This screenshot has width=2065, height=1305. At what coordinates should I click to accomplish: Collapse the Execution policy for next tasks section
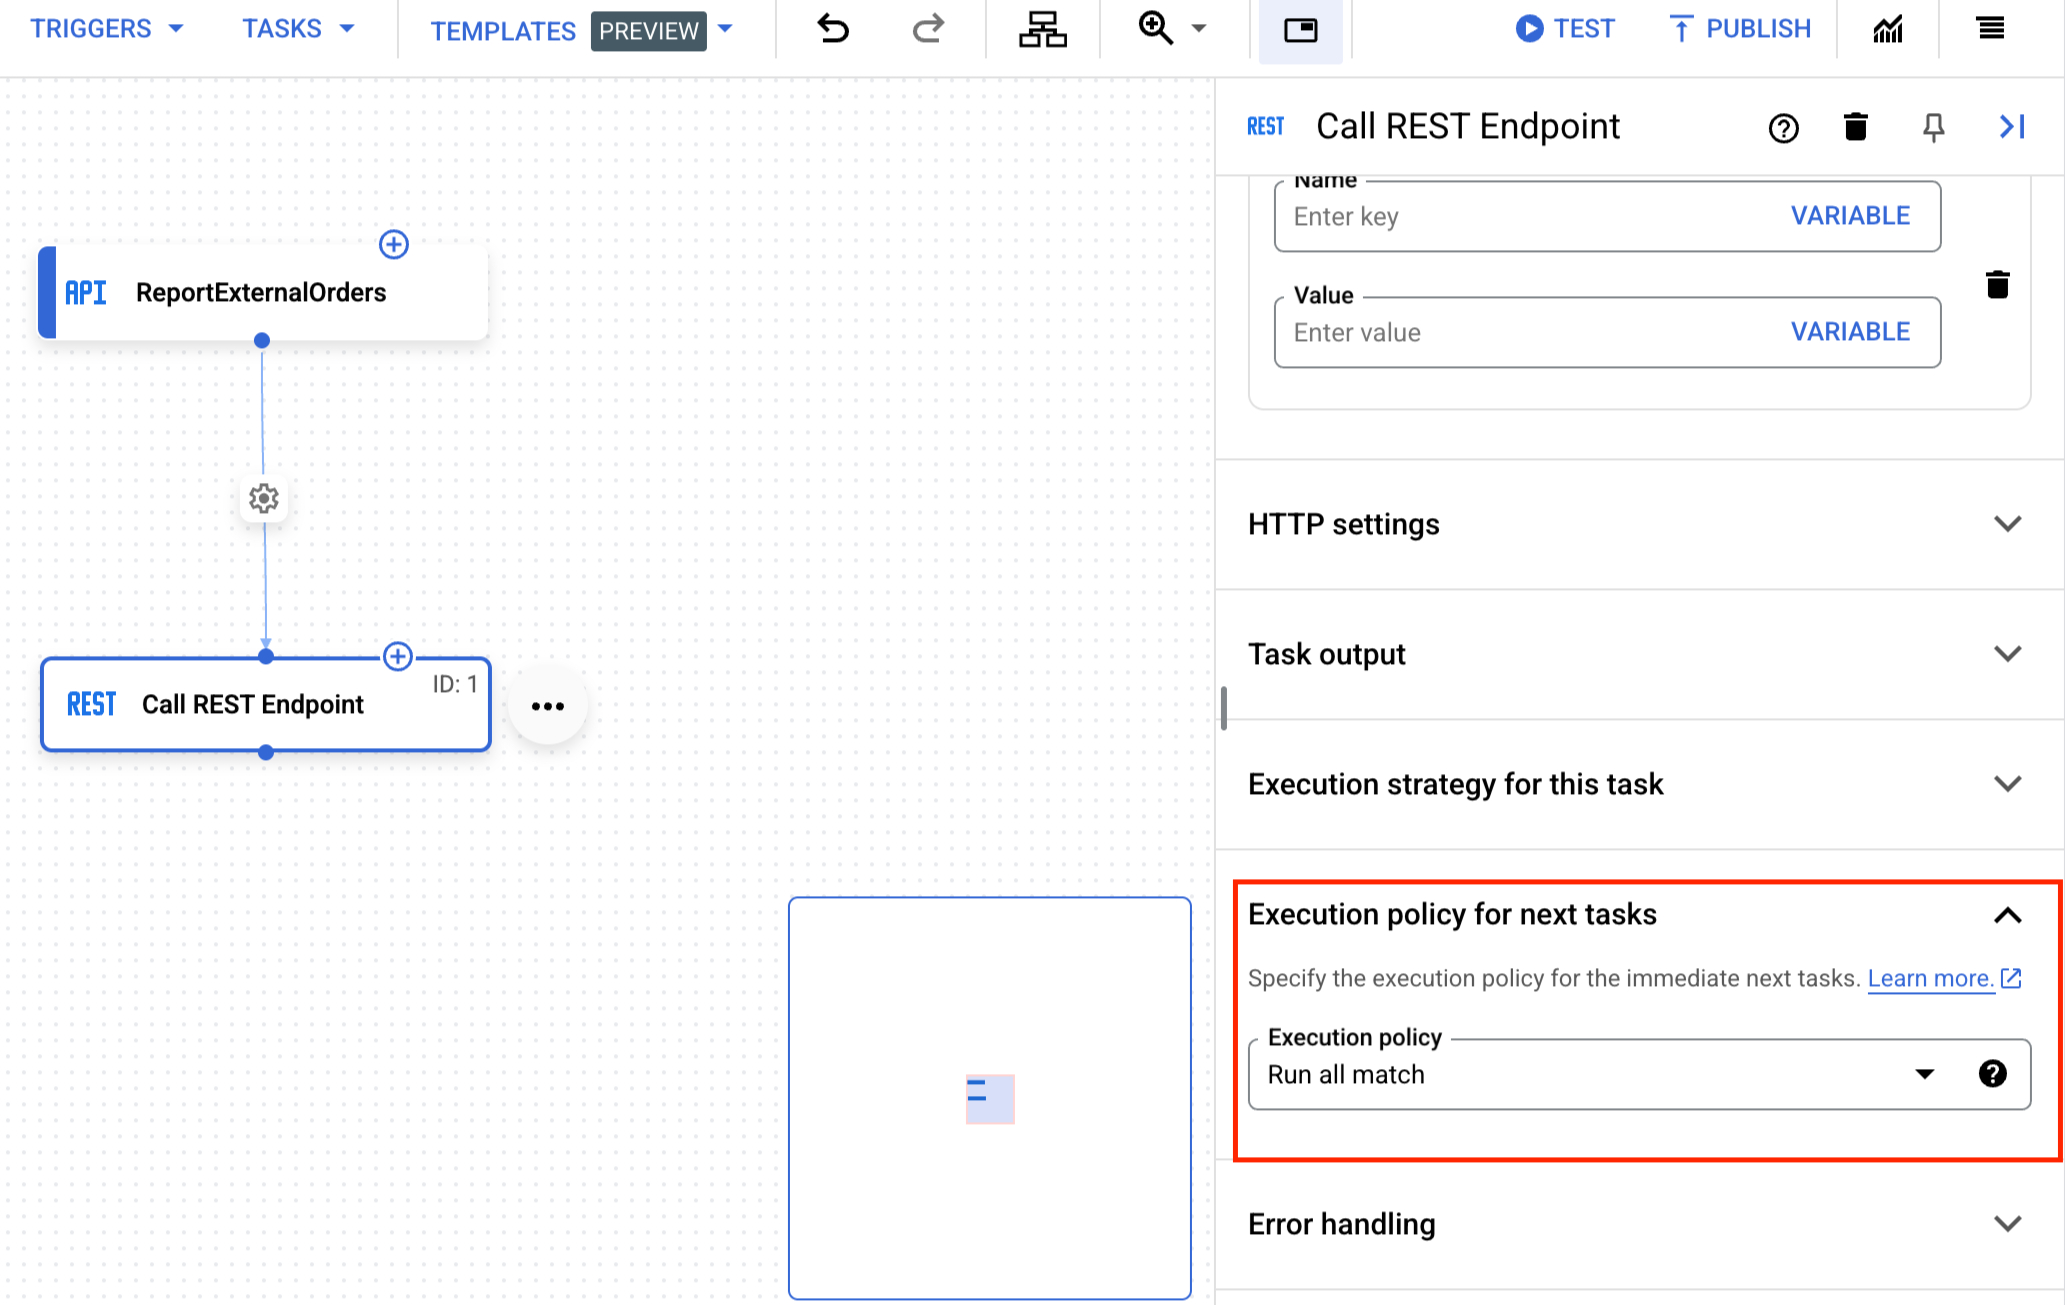coord(2007,915)
